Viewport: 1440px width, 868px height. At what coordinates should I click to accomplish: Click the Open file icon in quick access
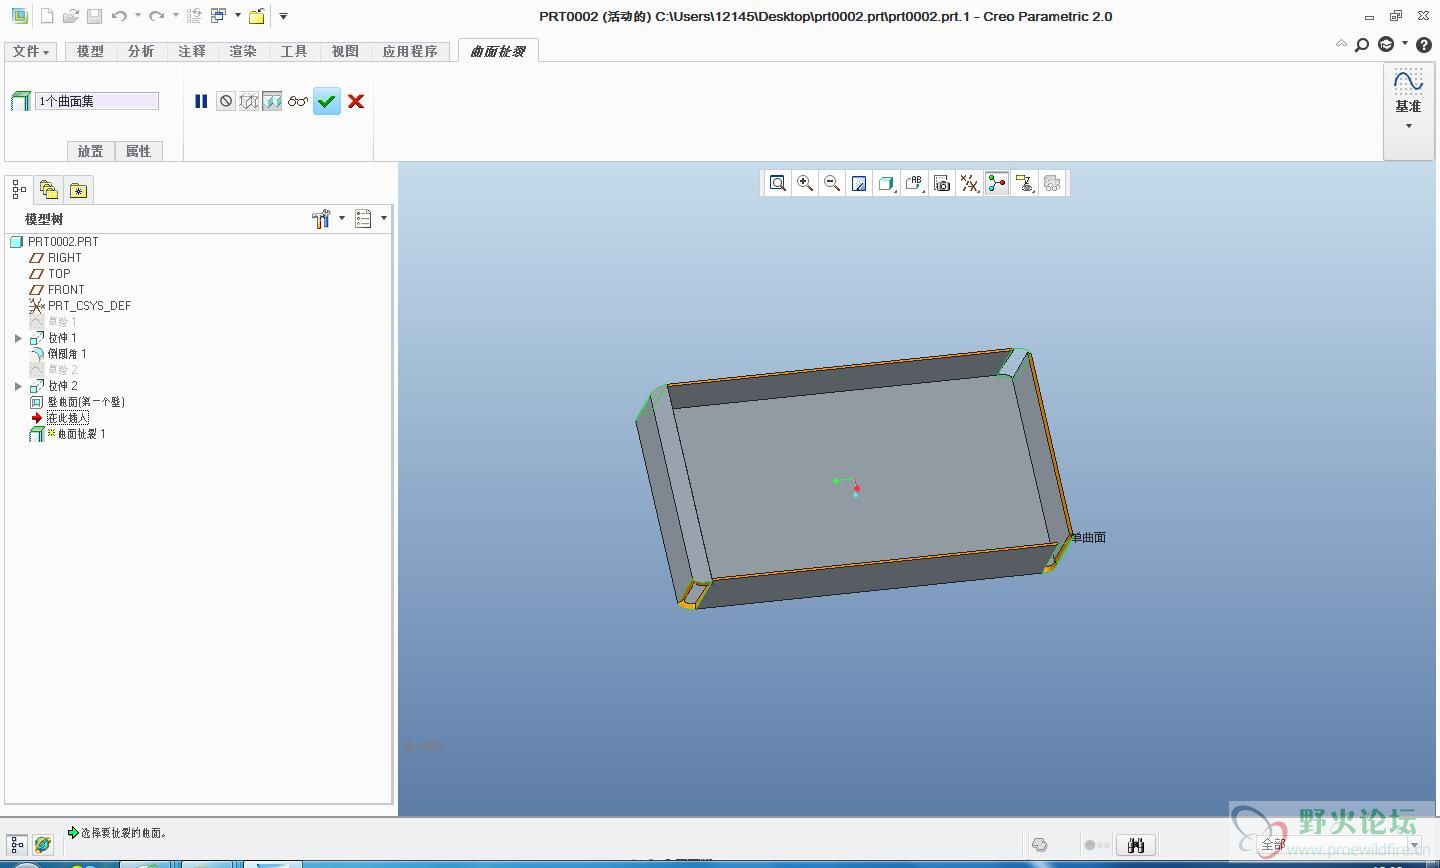pyautogui.click(x=70, y=16)
